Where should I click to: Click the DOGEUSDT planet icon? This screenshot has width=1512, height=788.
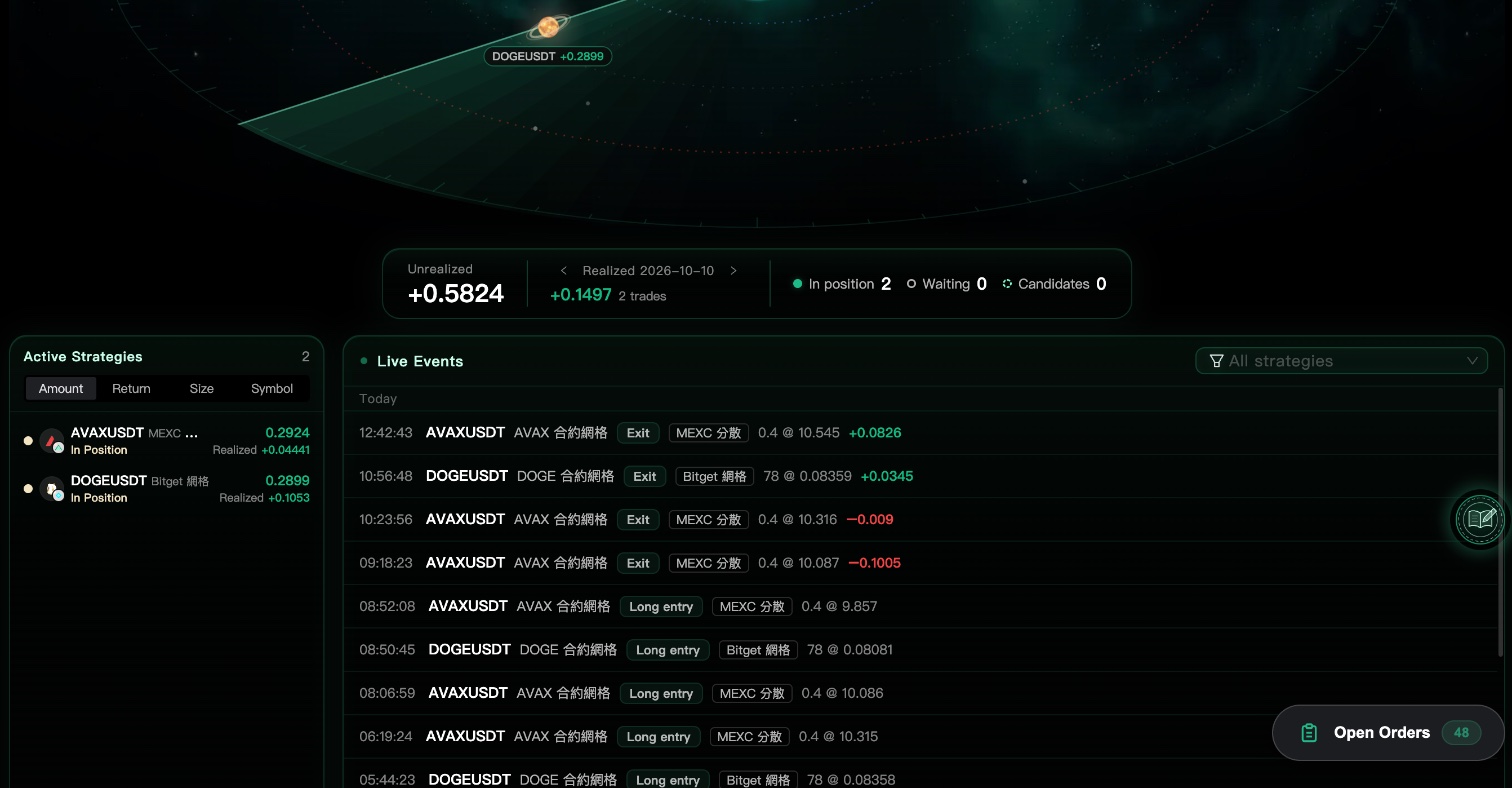pyautogui.click(x=548, y=27)
